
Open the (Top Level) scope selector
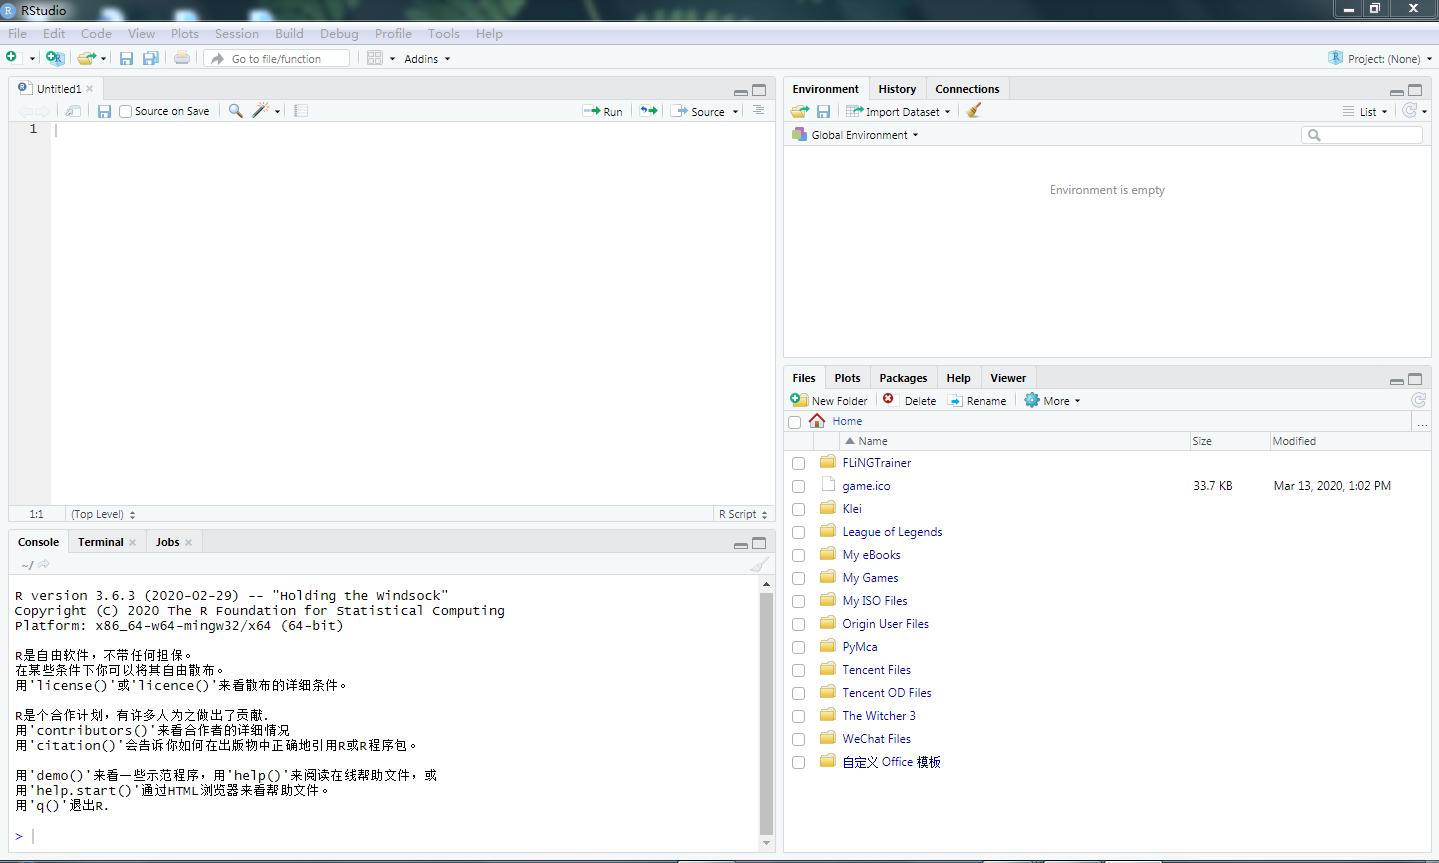point(103,514)
